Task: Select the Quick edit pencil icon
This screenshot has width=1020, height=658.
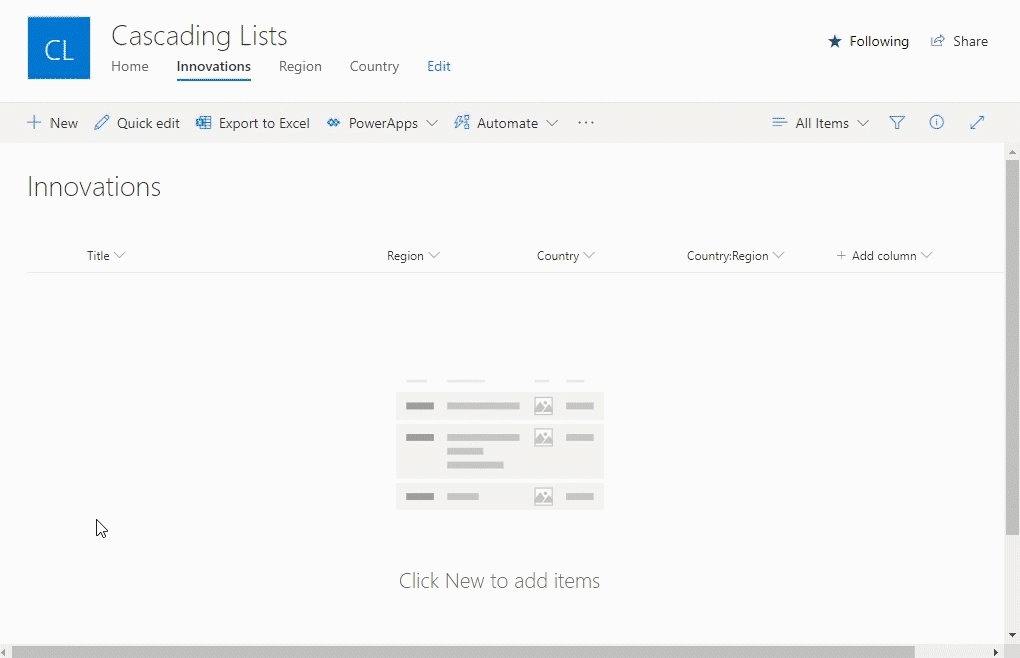Action: (x=101, y=122)
